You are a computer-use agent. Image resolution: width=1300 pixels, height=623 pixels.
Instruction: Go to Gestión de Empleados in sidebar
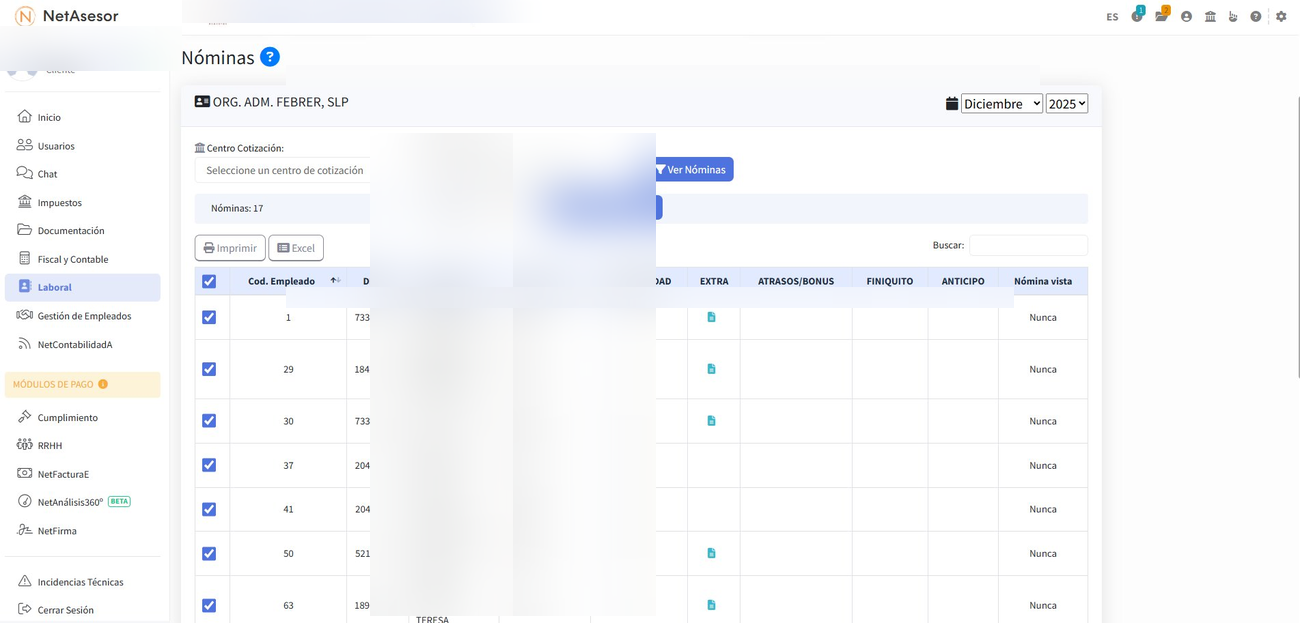(x=84, y=316)
